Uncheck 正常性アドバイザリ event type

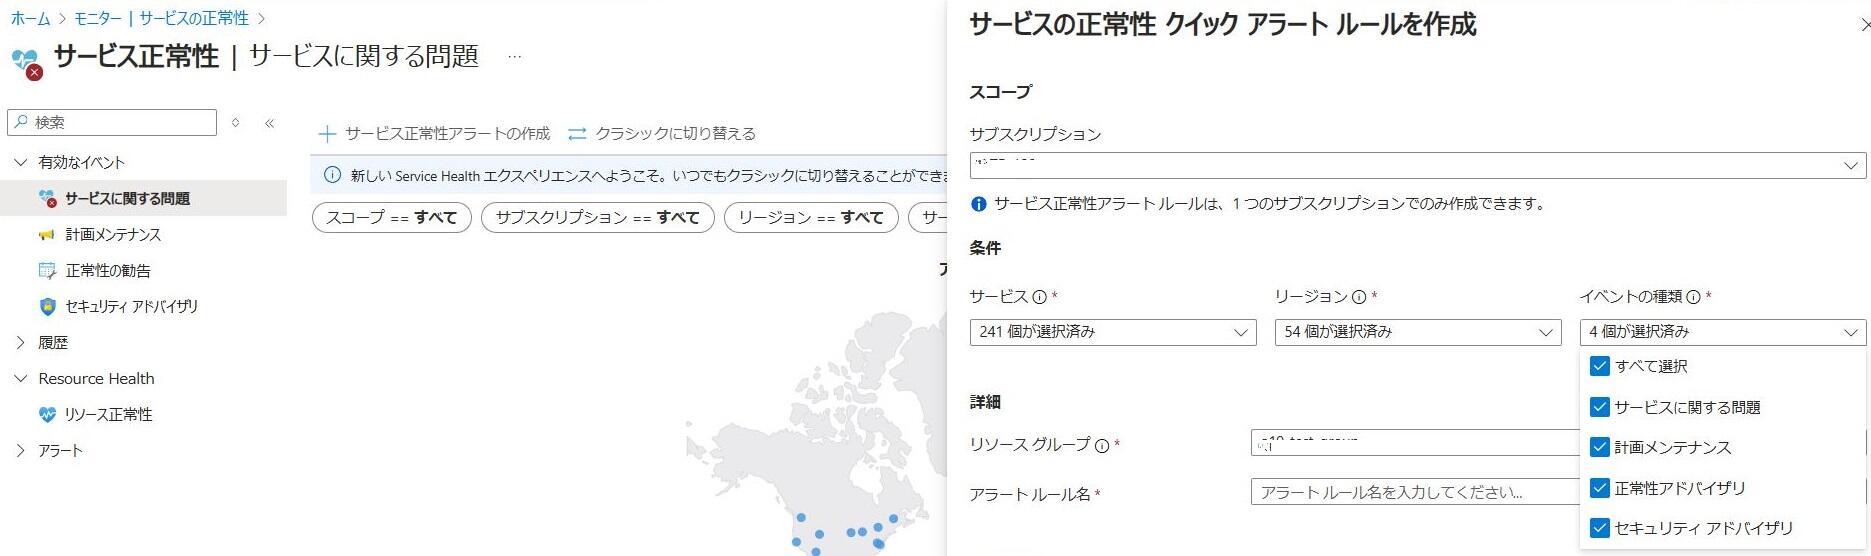(x=1599, y=488)
